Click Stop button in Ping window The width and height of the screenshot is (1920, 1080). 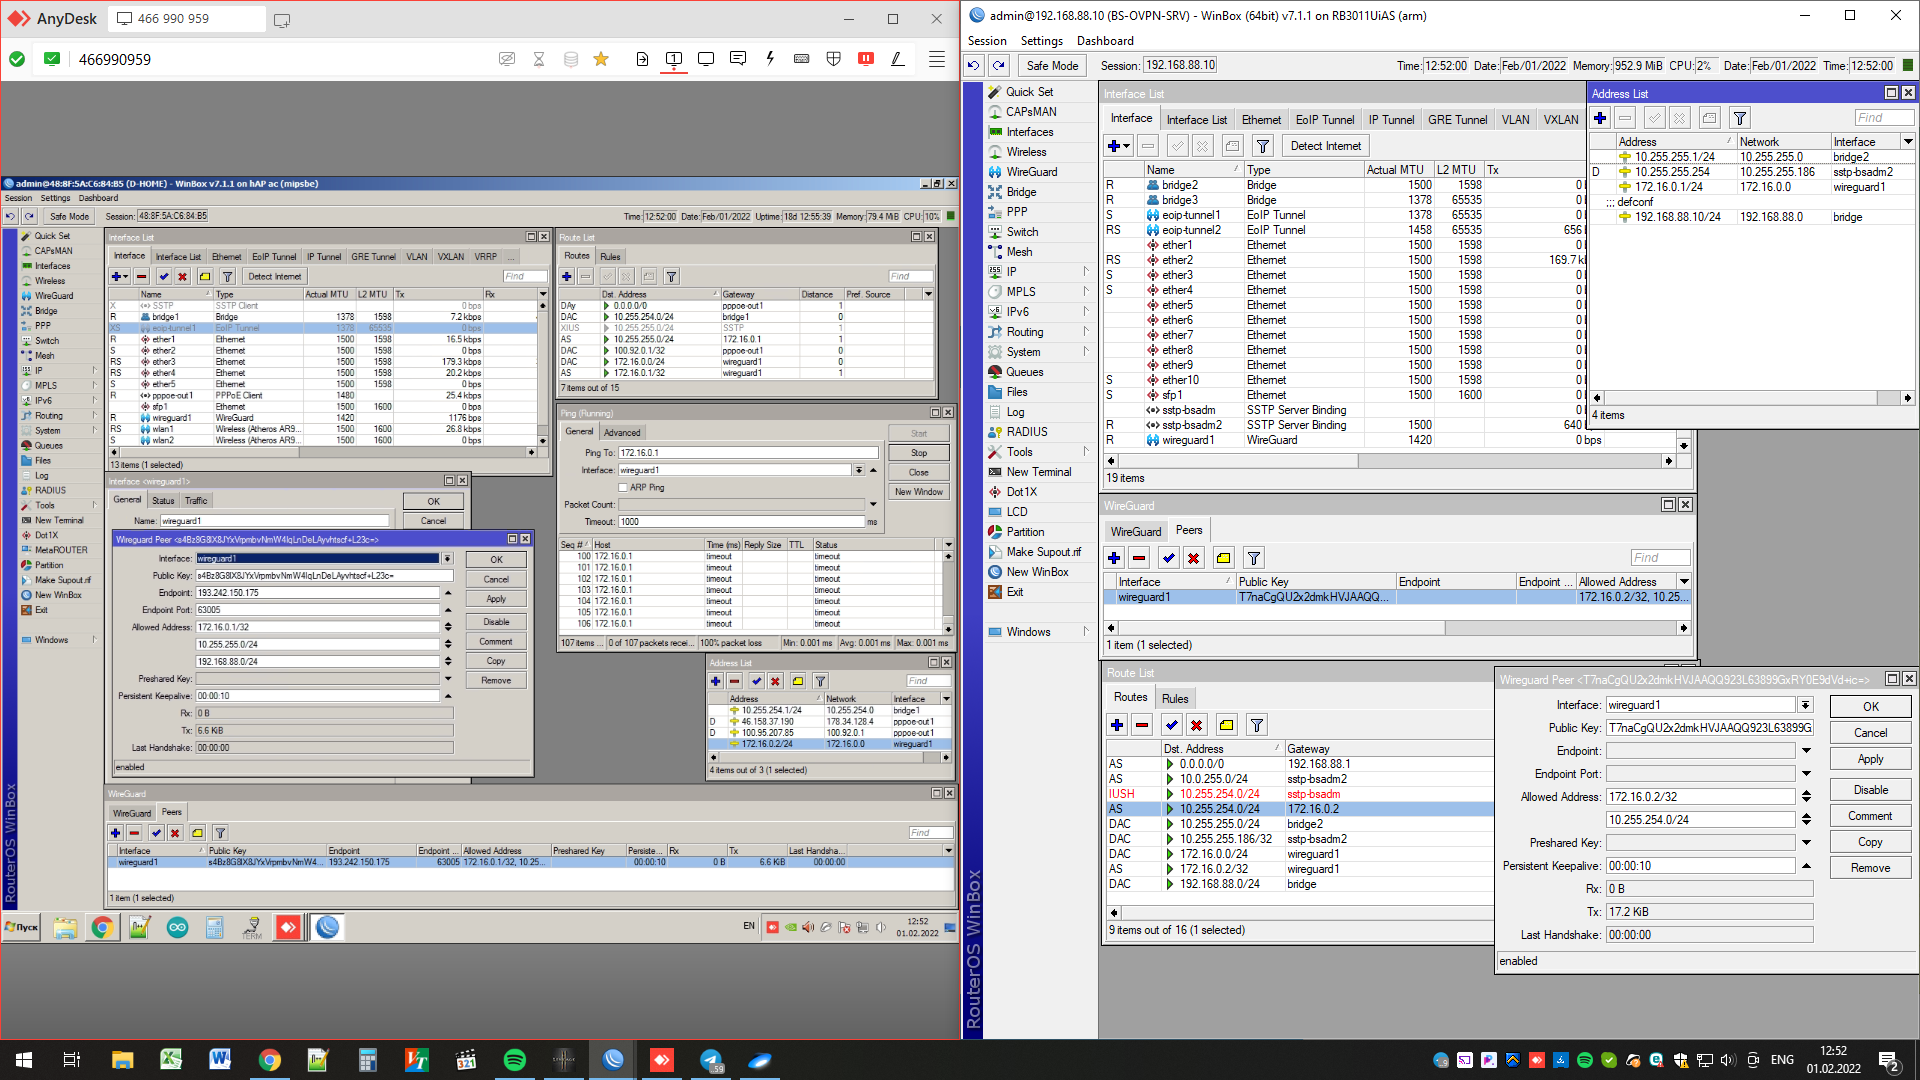coord(919,453)
